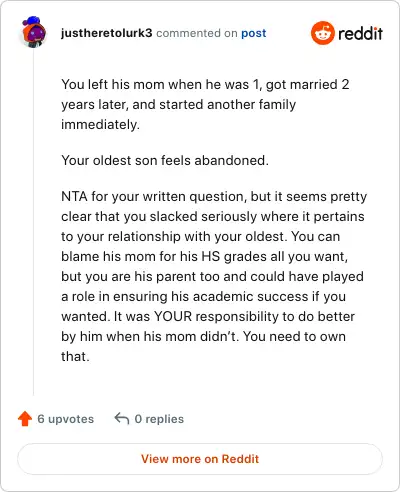Select the "6 upvotes" count label
This screenshot has height=492, width=400.
tap(65, 419)
